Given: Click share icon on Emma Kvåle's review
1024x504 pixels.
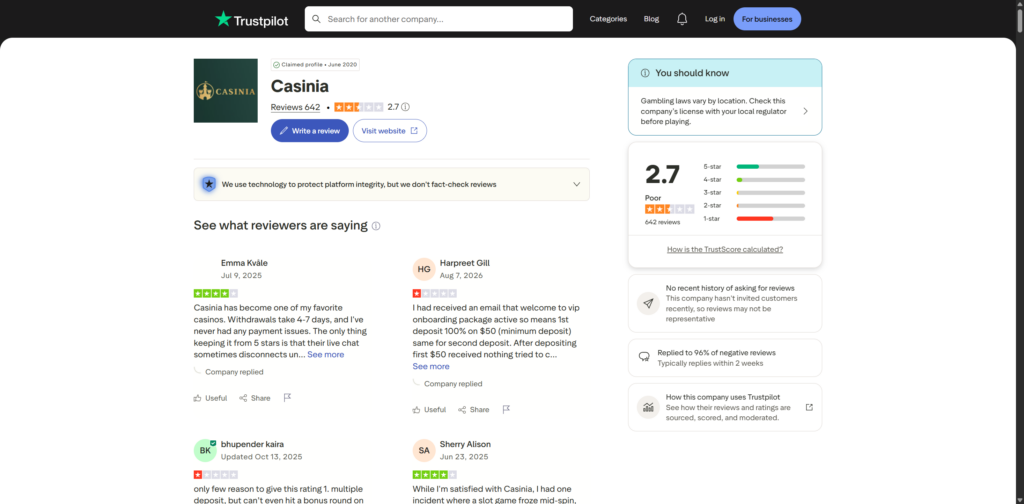Looking at the screenshot, I should [243, 398].
